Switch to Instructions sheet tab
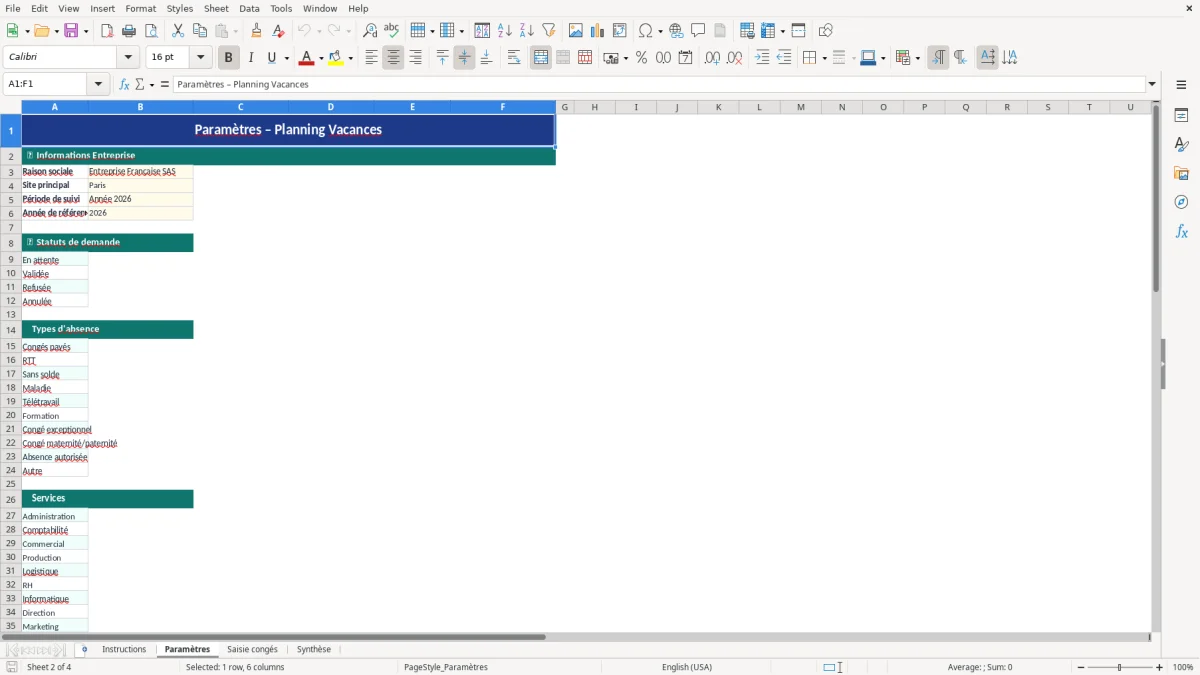1200x675 pixels. pos(124,650)
